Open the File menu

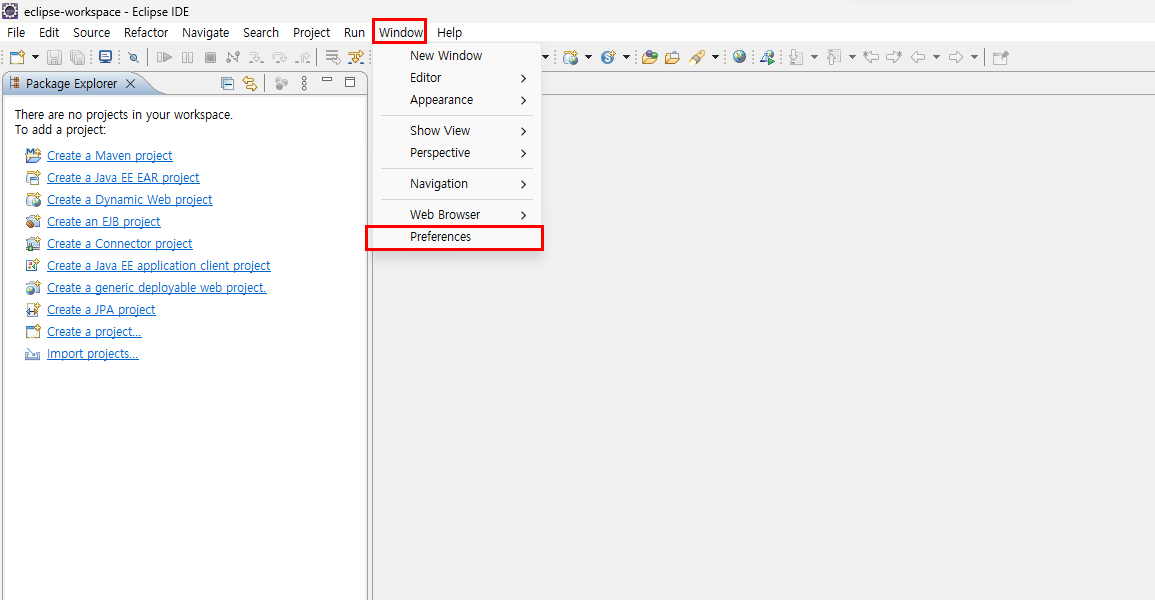pos(16,32)
